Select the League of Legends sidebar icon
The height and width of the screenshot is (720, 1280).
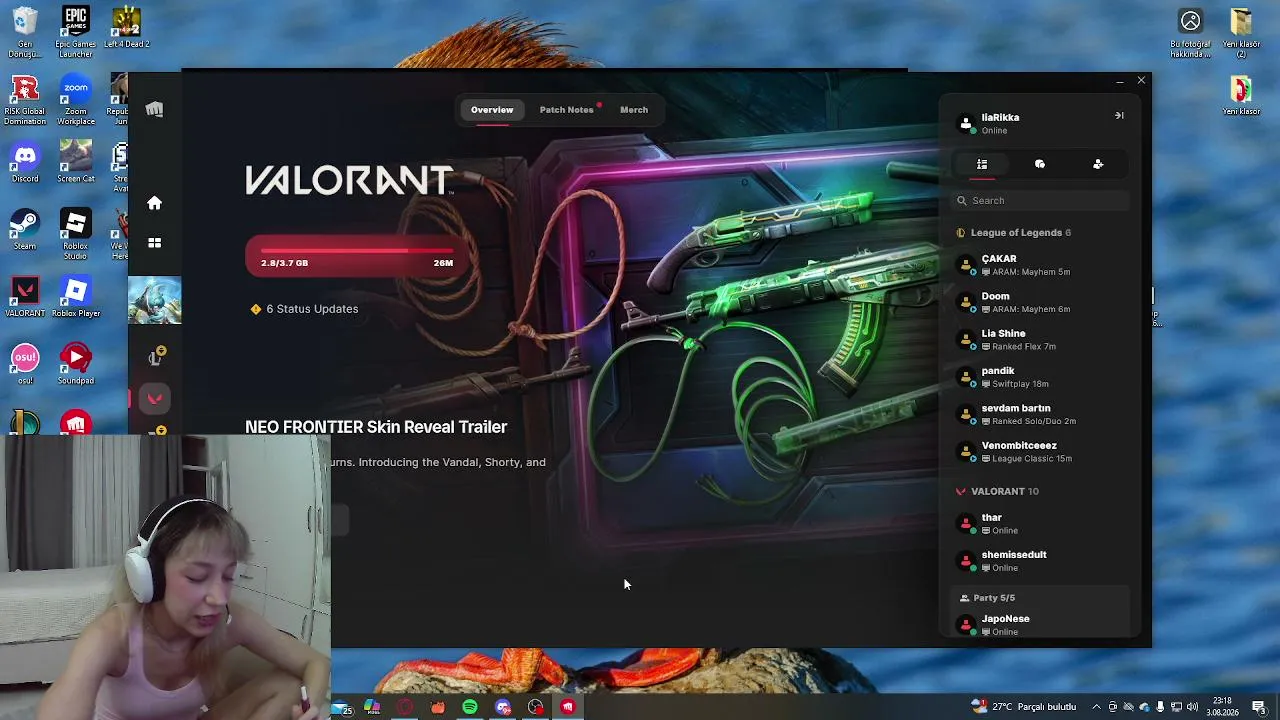click(x=154, y=357)
